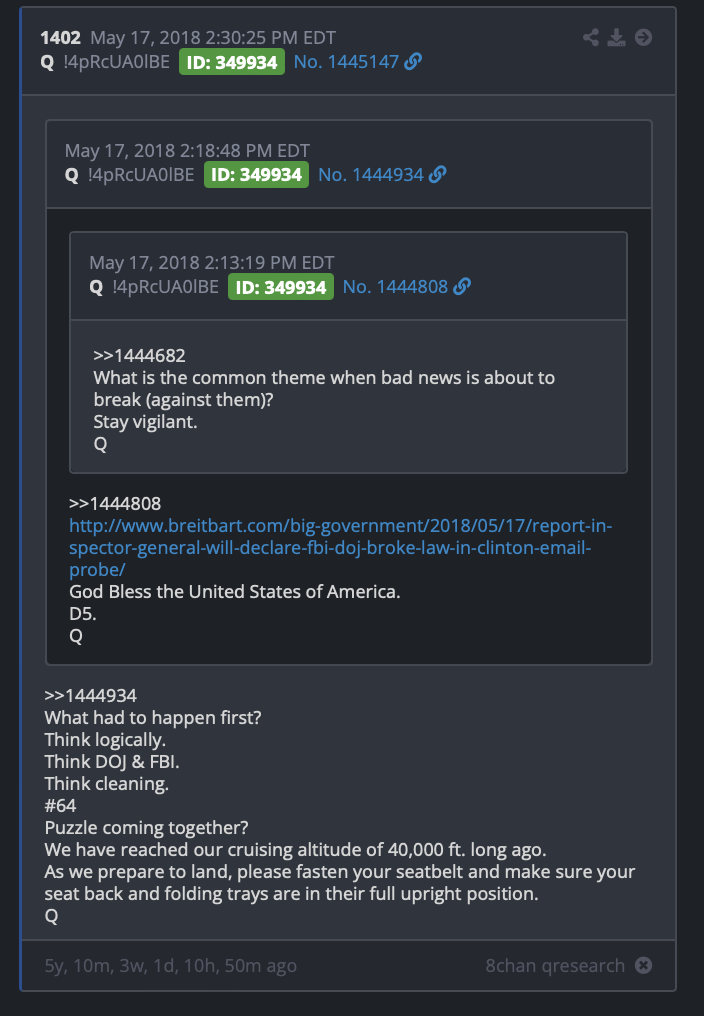This screenshot has width=704, height=1016.
Task: Download post 1402 via the download icon
Action: 616,38
